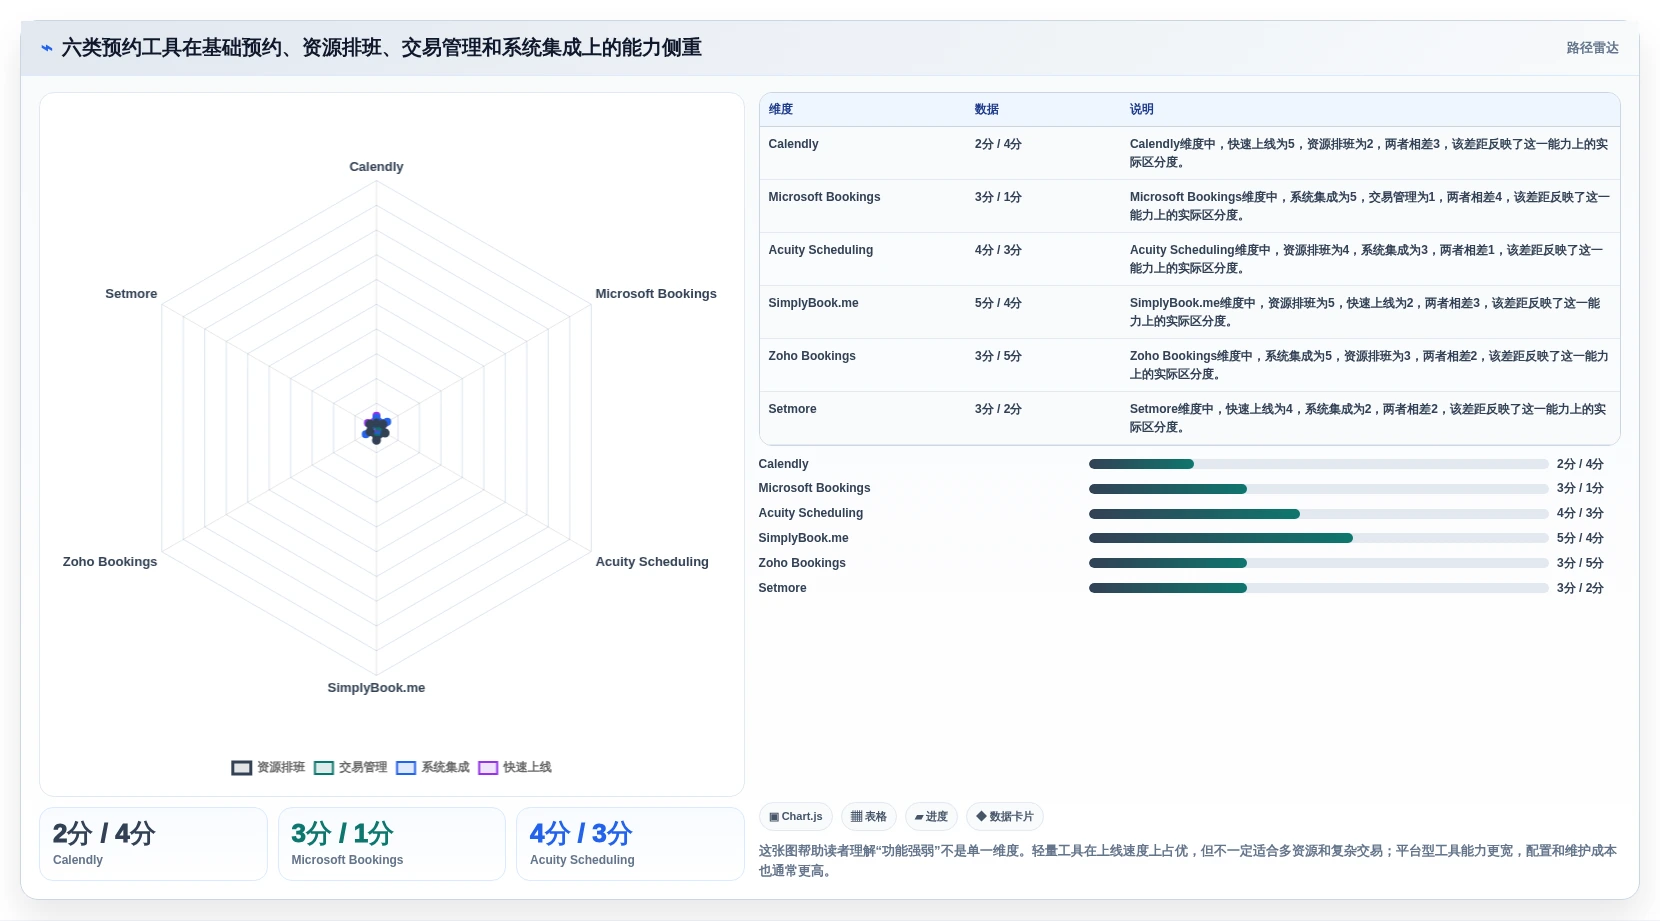
Task: Click the Calendly progress bar
Action: pyautogui.click(x=1318, y=464)
